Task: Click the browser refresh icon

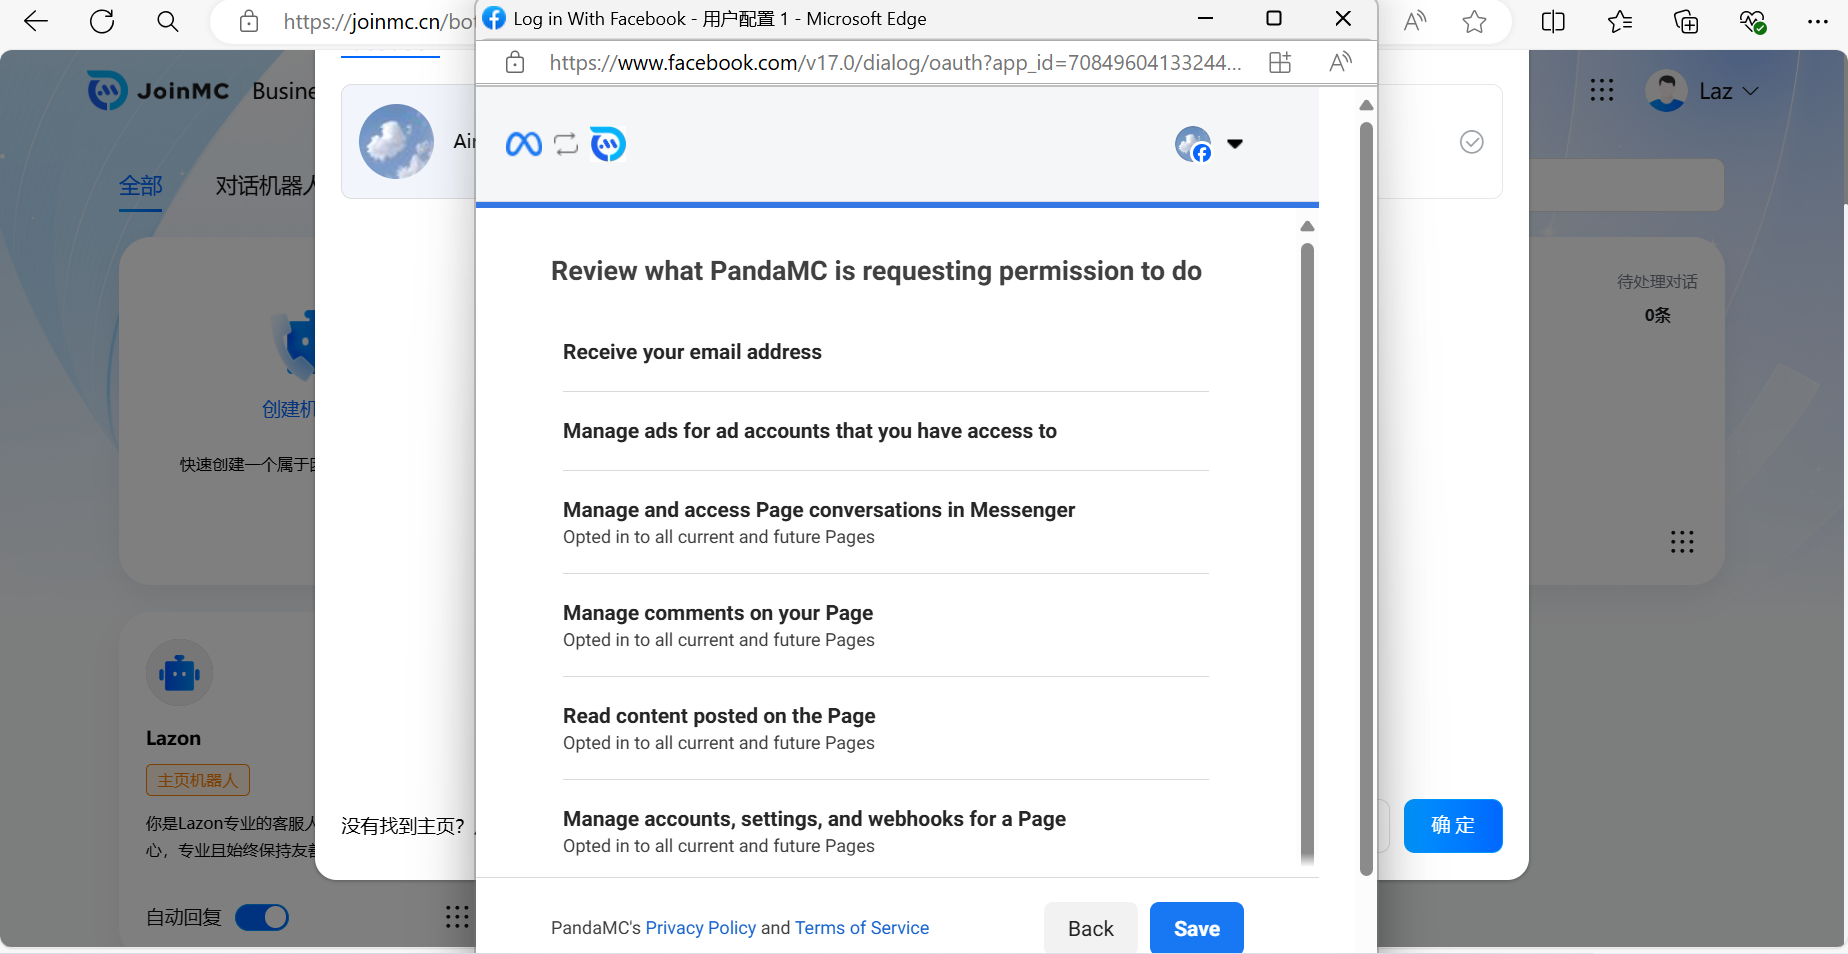Action: (102, 22)
